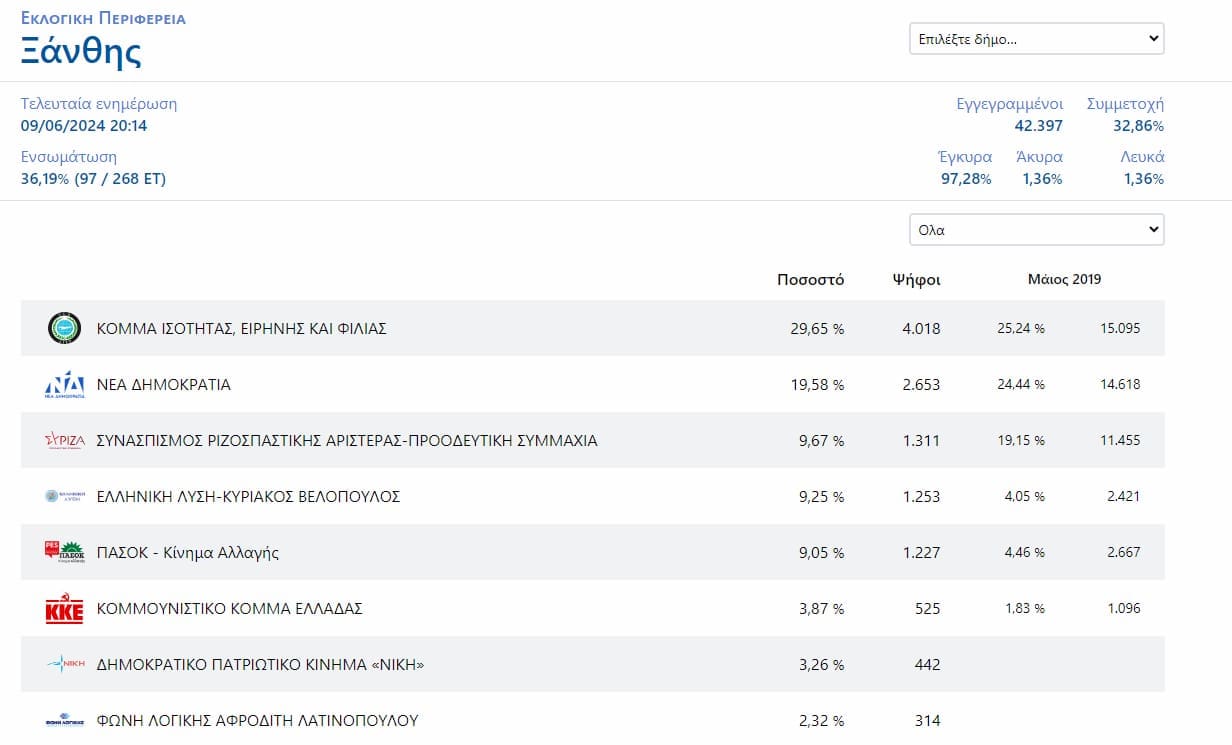
Task: Click the valid votes value 97,28%
Action: (x=966, y=179)
